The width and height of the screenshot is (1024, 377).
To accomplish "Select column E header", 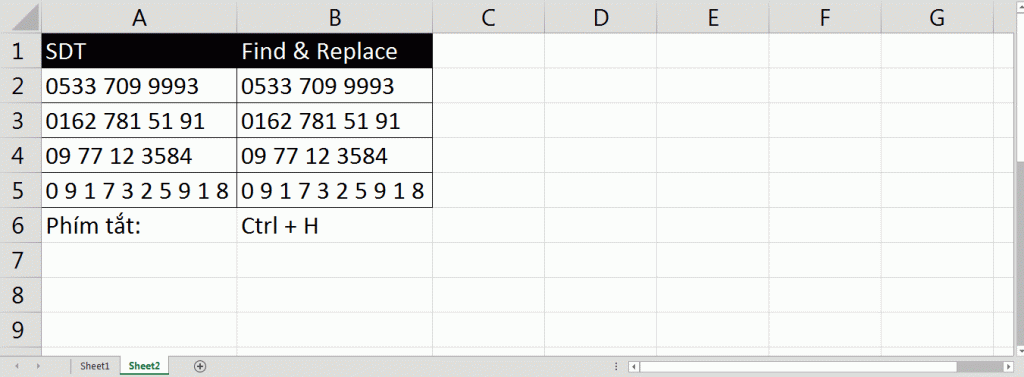I will point(713,18).
